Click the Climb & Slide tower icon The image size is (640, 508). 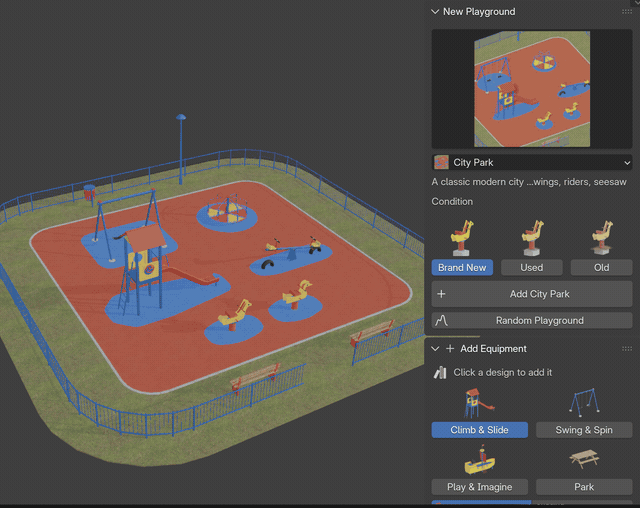pos(478,403)
